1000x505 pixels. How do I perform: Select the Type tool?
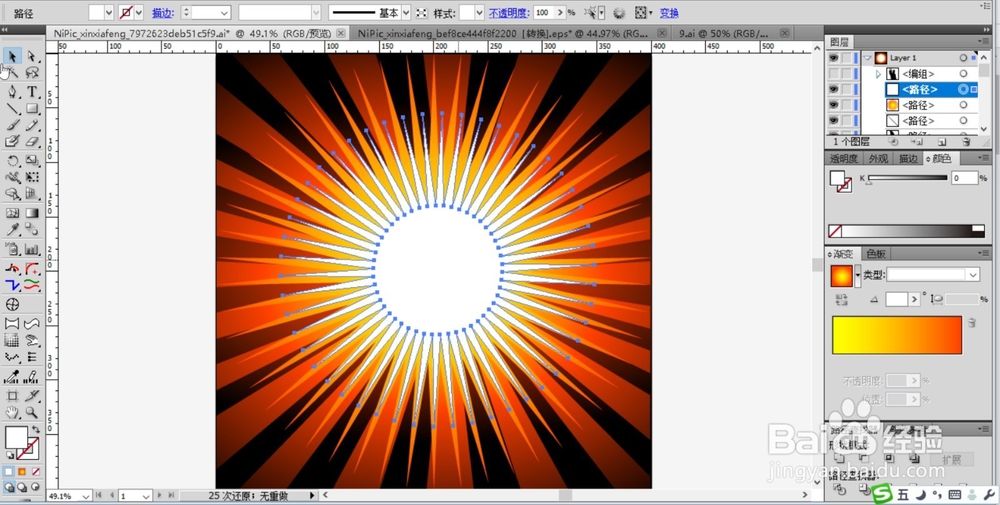coord(32,92)
